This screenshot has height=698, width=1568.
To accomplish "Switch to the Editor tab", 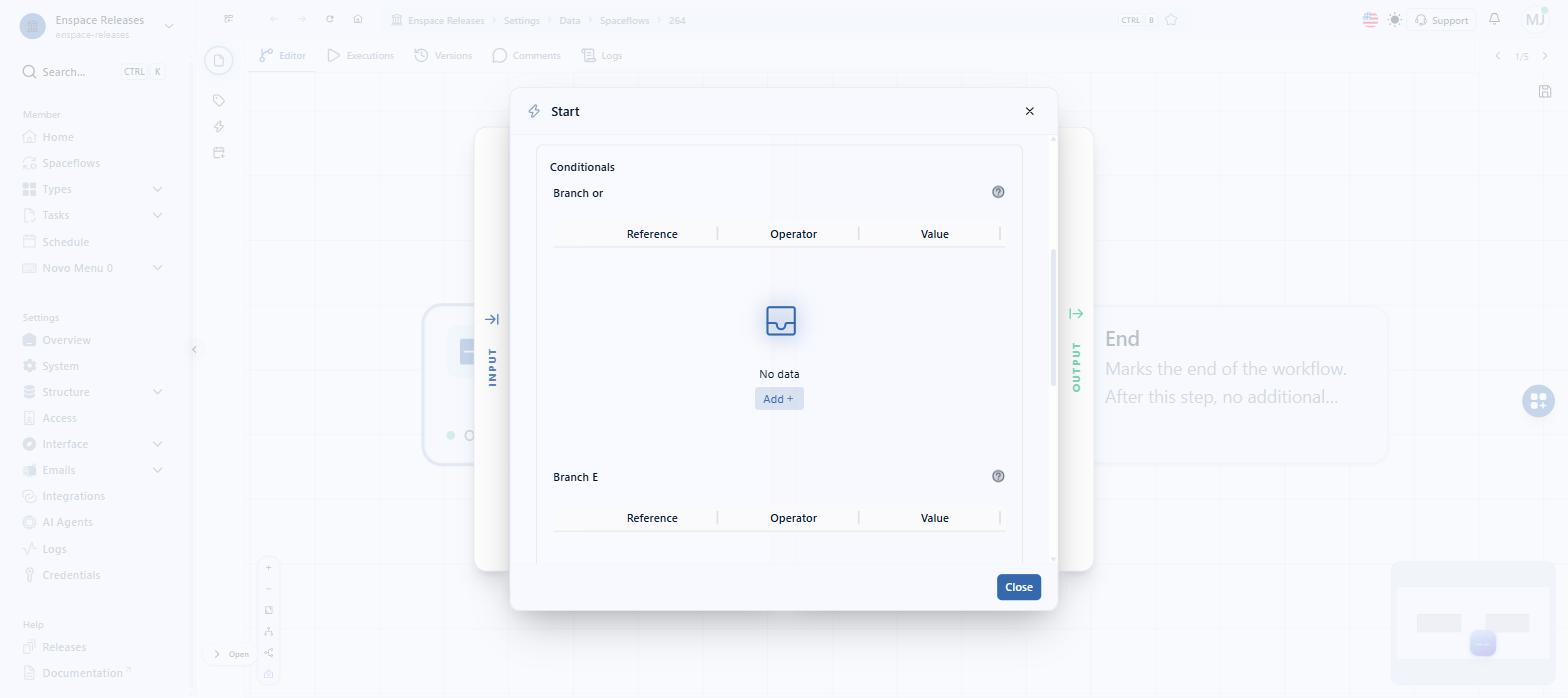I will pyautogui.click(x=283, y=56).
